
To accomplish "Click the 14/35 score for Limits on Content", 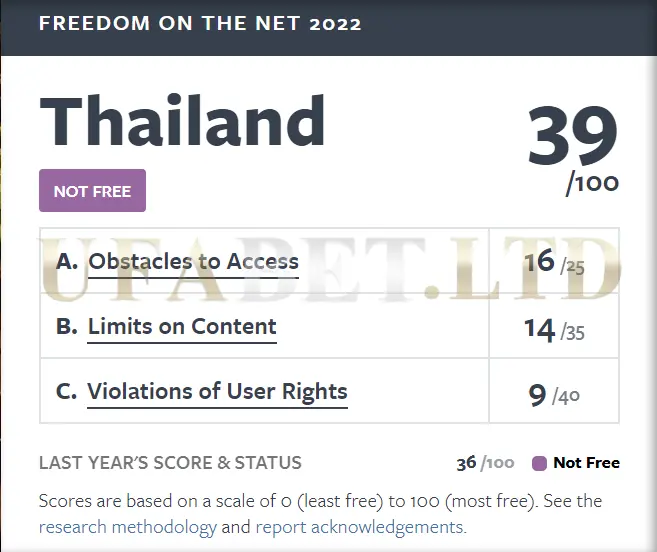I will click(x=554, y=330).
